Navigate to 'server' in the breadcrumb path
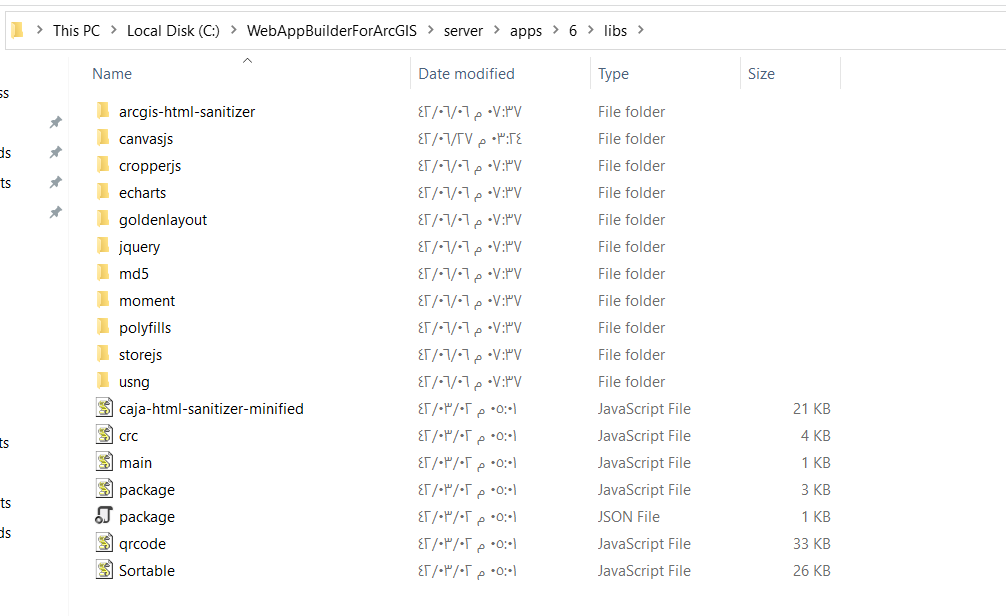 (463, 30)
